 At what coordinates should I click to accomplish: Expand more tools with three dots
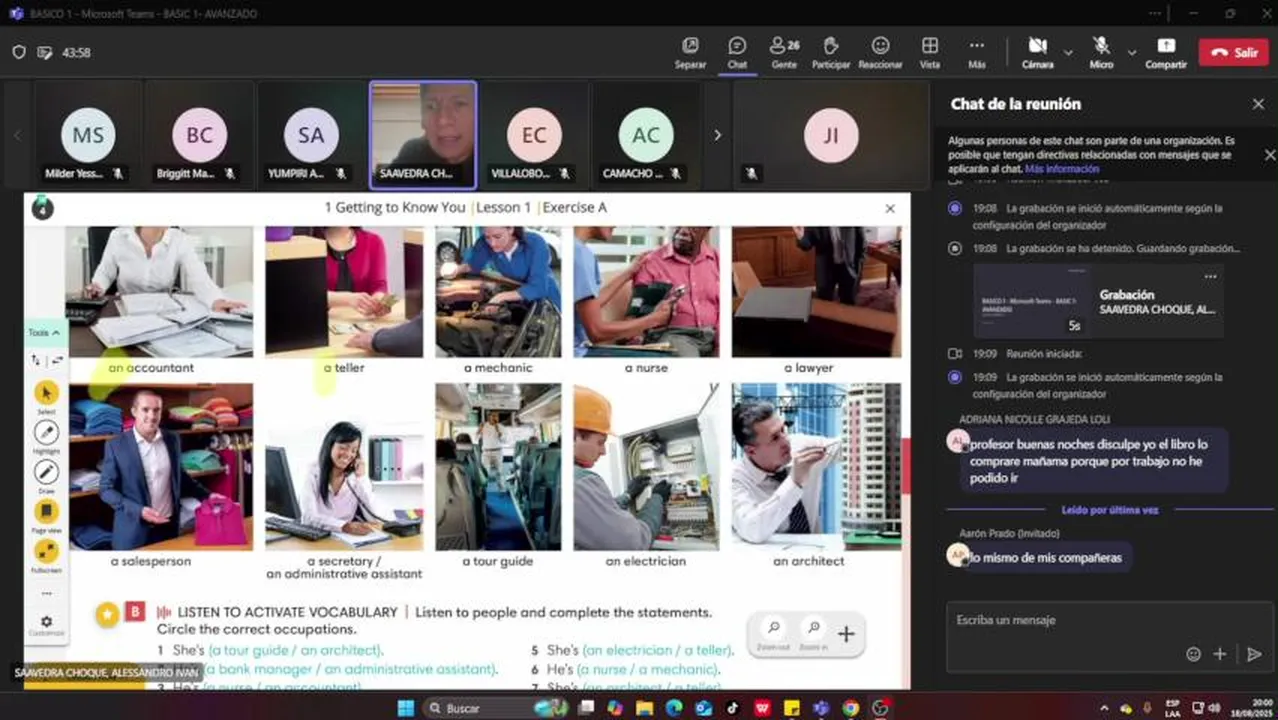point(46,594)
